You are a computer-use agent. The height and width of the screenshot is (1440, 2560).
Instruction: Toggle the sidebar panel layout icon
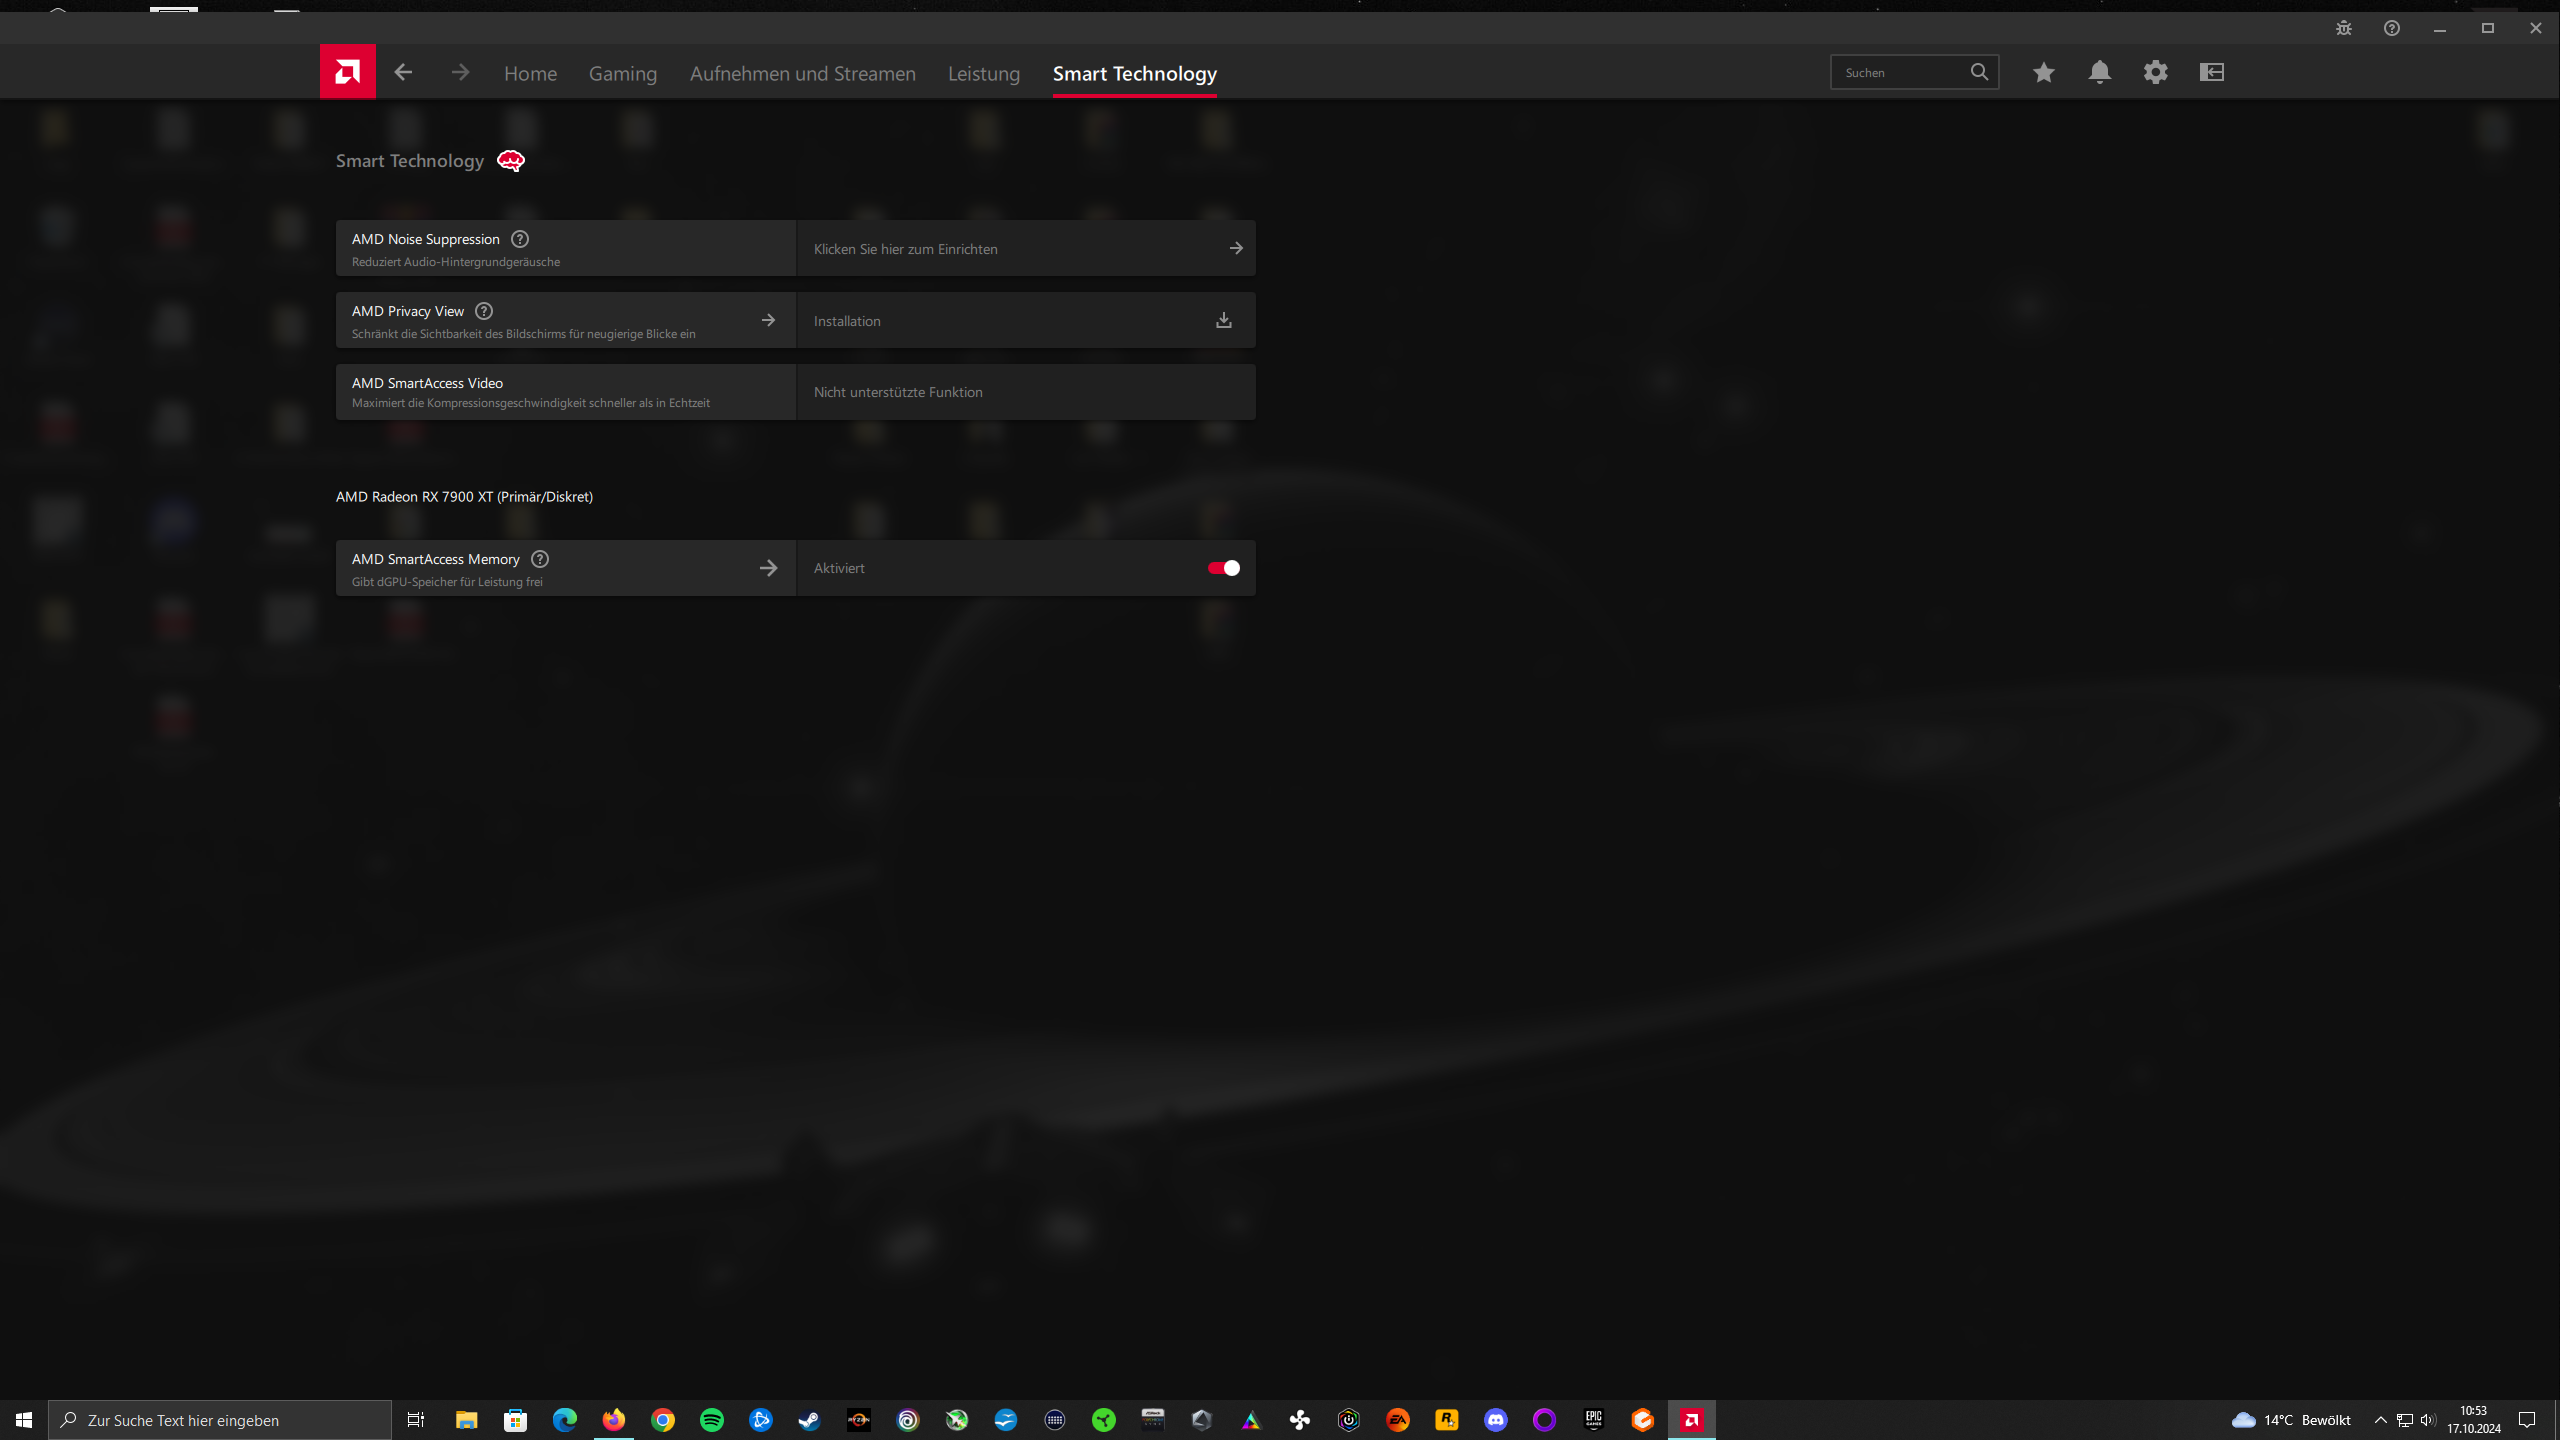[2211, 72]
